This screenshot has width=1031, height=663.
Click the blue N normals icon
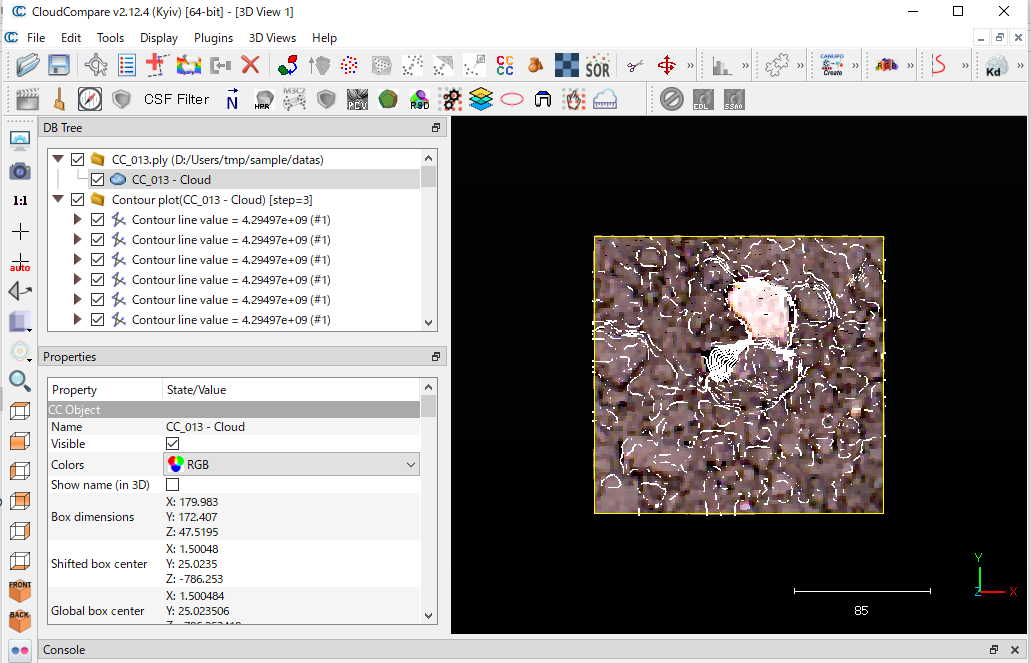pyautogui.click(x=232, y=99)
